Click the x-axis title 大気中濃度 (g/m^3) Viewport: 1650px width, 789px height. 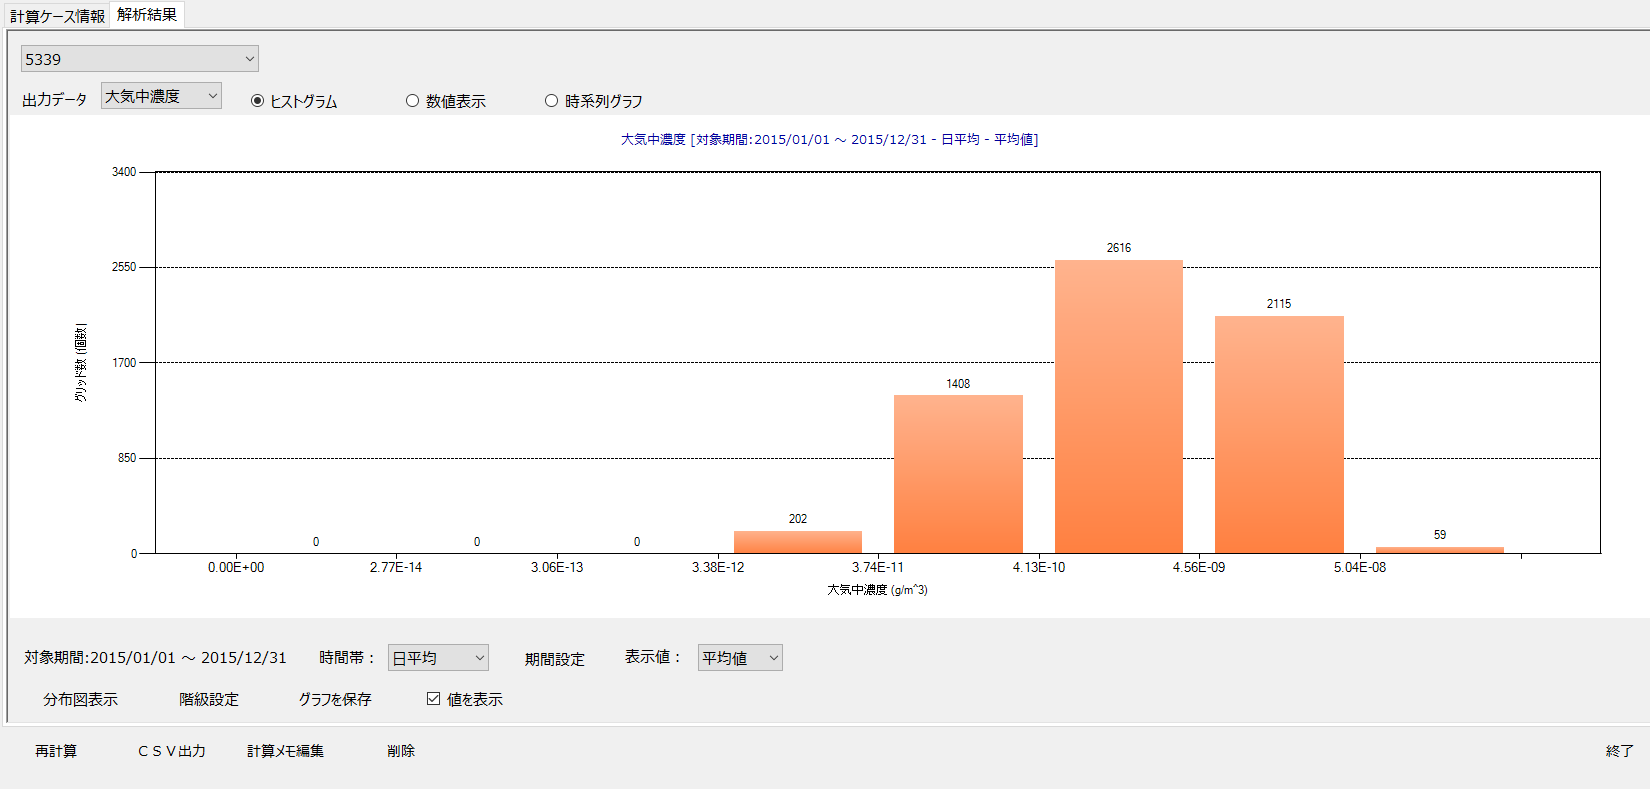pyautogui.click(x=877, y=590)
